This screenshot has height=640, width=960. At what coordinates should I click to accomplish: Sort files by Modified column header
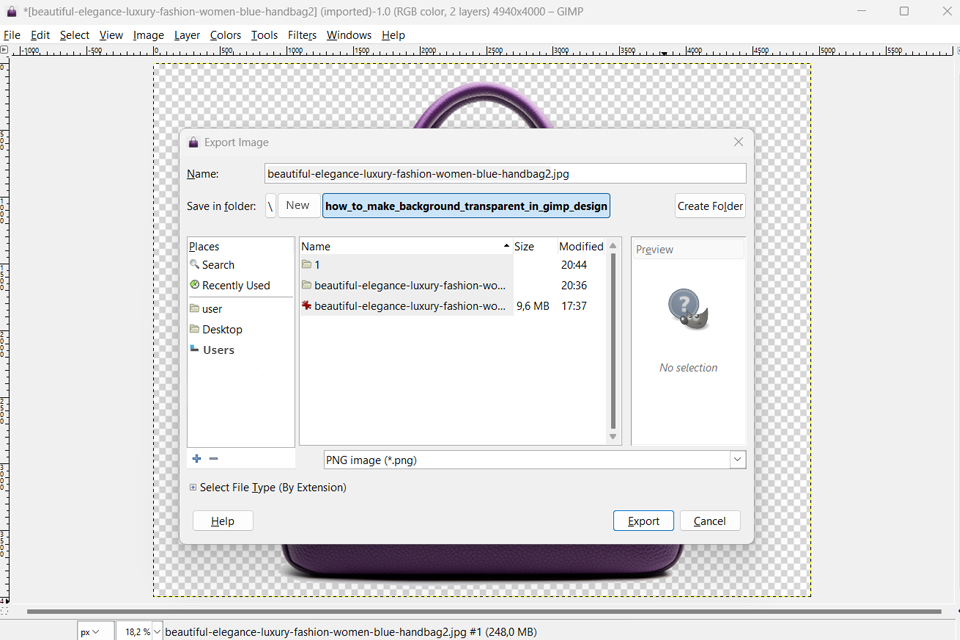(581, 246)
